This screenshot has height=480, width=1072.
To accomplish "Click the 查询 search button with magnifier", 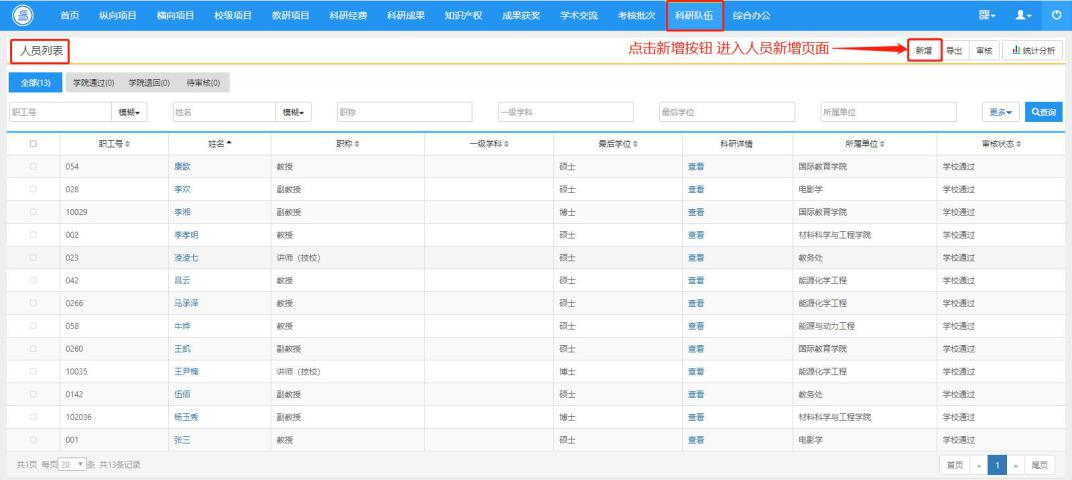I will tap(1043, 112).
